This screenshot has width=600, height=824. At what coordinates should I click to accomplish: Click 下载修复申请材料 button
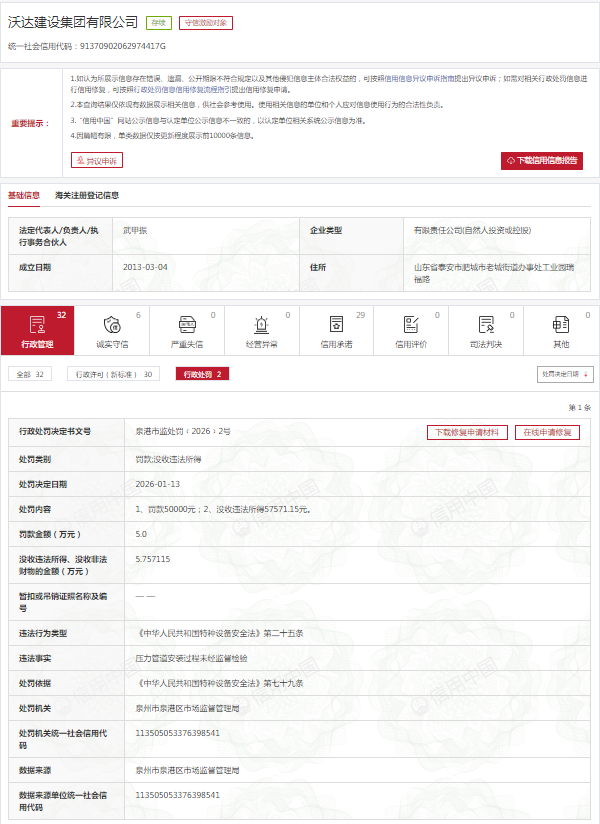[467, 432]
